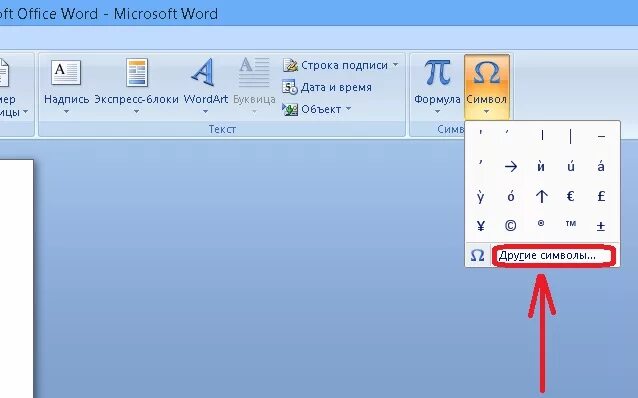638x398 pixels.
Task: Collapse the arrow under Символ
Action: (486, 111)
